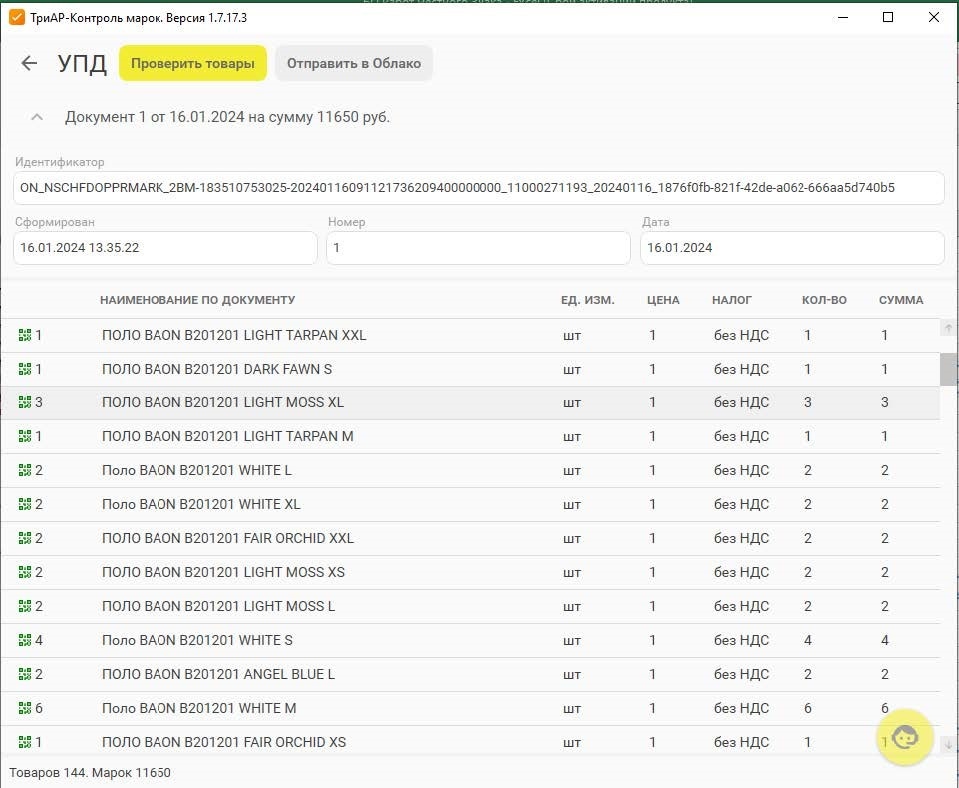Screen dimensions: 959x788
Task: Select row ПОЛО BAON B201201 ANGEL BLUE L
Action: 470,674
